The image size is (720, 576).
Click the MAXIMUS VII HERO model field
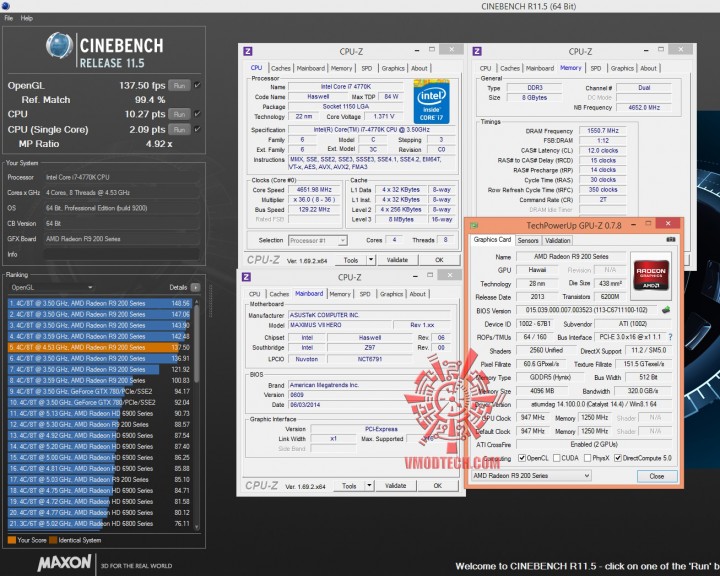[x=340, y=325]
